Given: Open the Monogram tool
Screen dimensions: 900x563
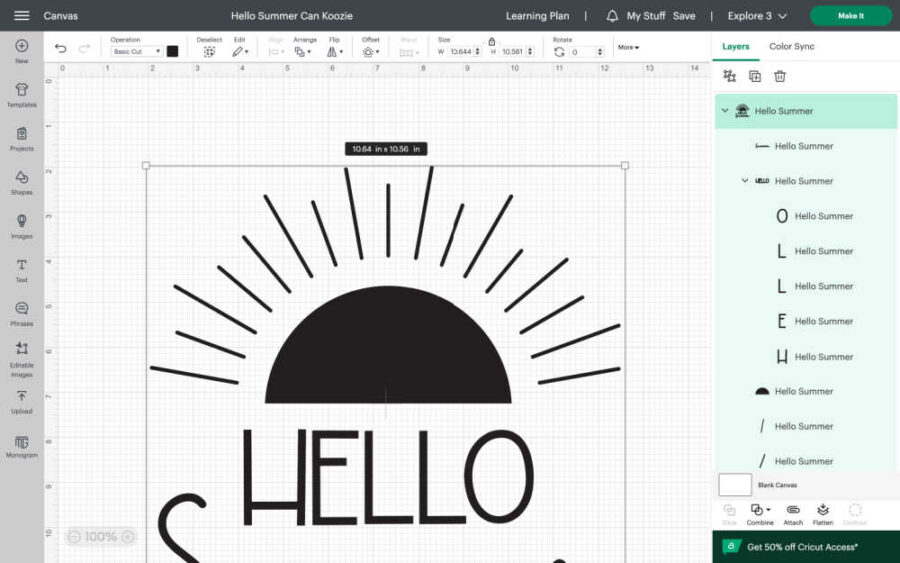Looking at the screenshot, I should [x=21, y=445].
